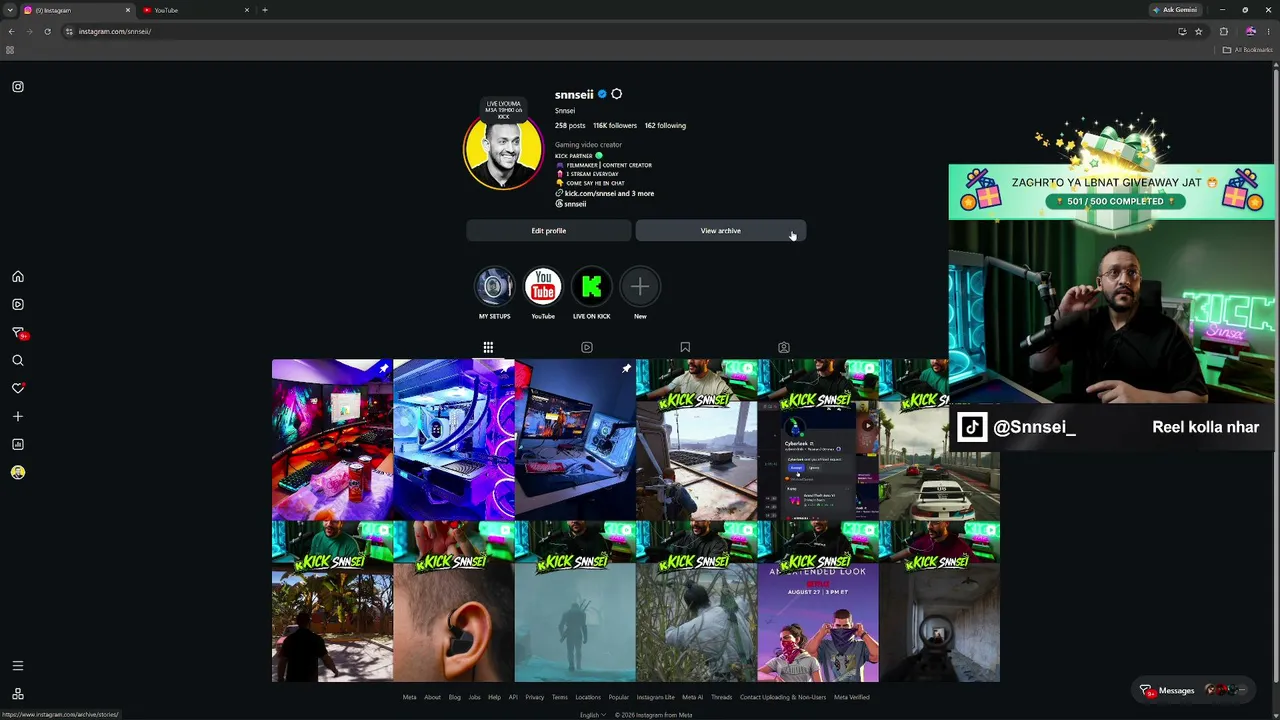The image size is (1280, 720).
Task: Select the Tagged profile tab
Action: pyautogui.click(x=784, y=347)
